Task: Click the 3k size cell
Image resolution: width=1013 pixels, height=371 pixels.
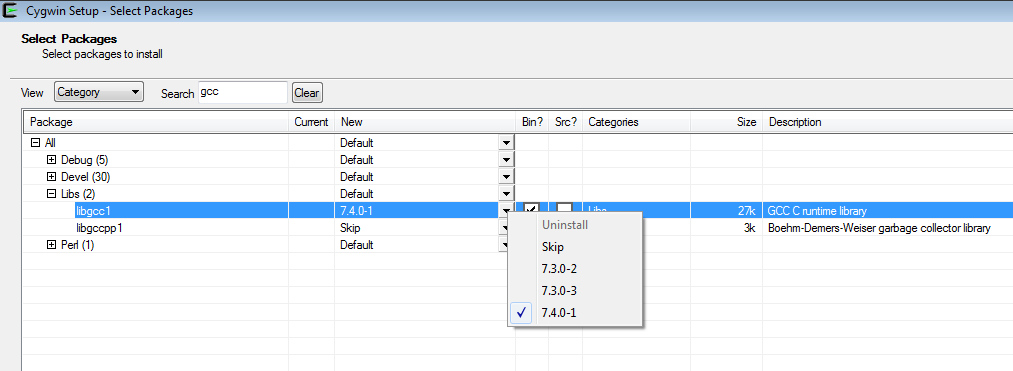Action: click(x=750, y=228)
